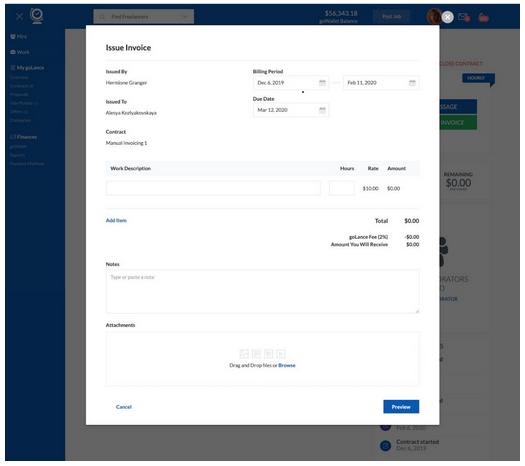Click the Notes text area
Image resolution: width=525 pixels, height=466 pixels.
(x=262, y=292)
